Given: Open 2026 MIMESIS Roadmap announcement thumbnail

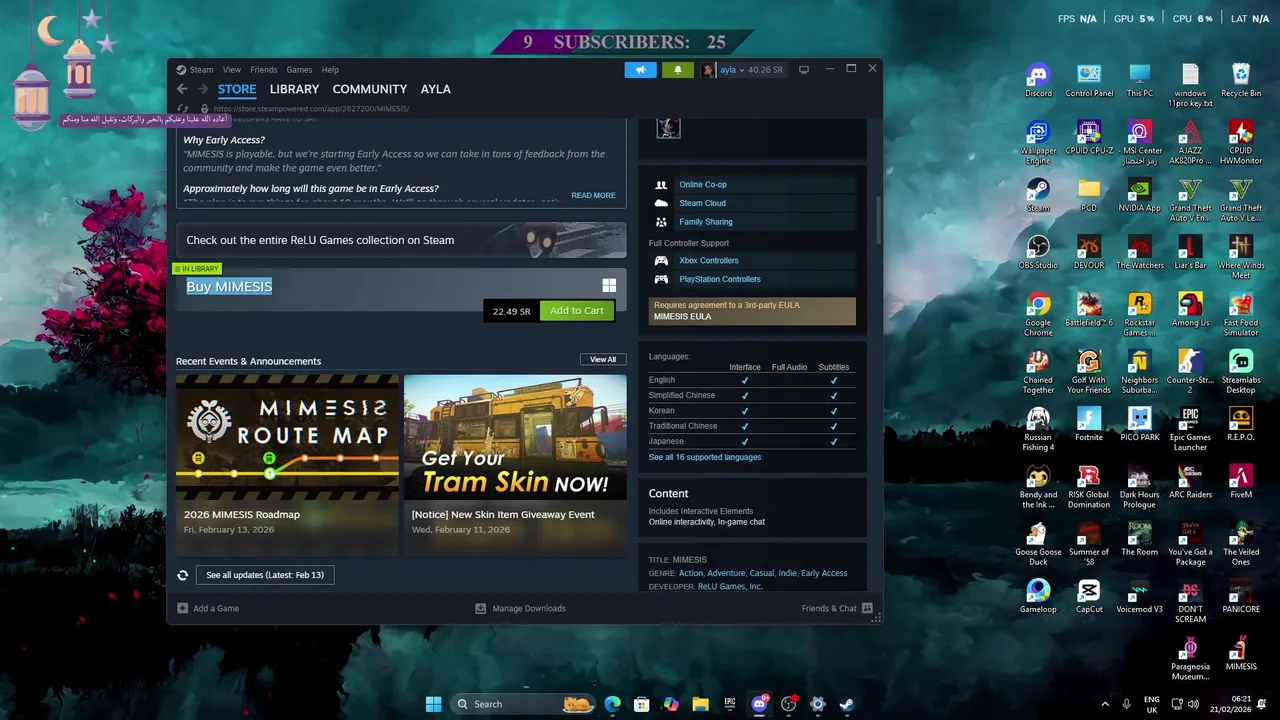Looking at the screenshot, I should point(287,437).
